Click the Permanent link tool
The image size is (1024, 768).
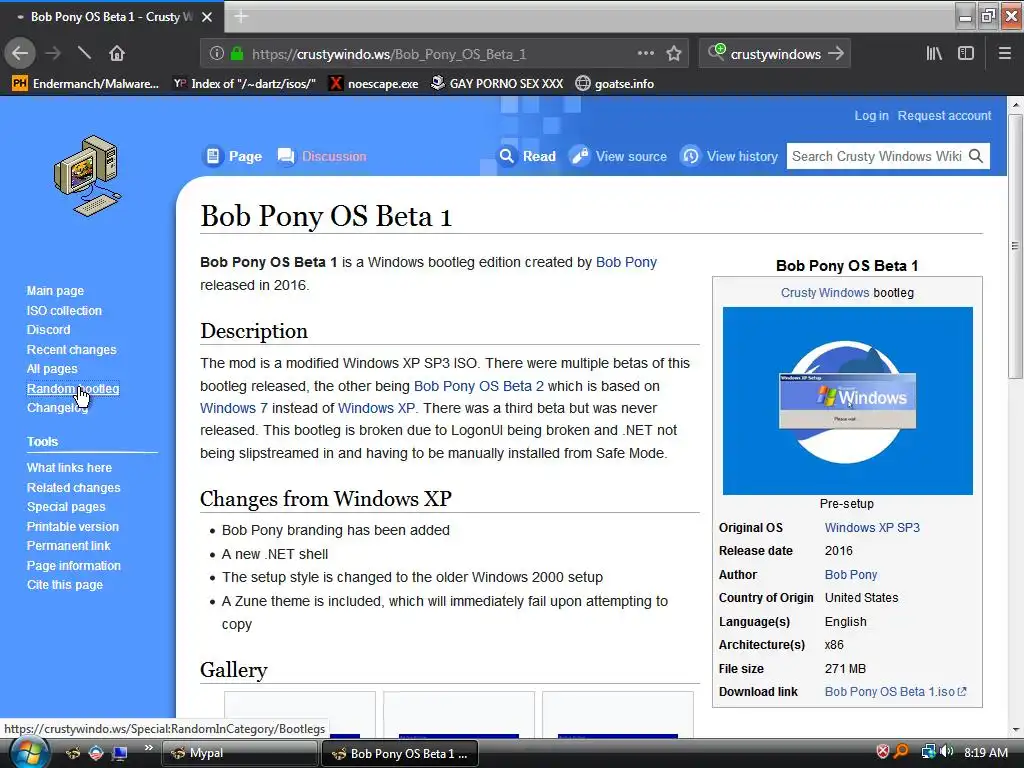(x=69, y=546)
